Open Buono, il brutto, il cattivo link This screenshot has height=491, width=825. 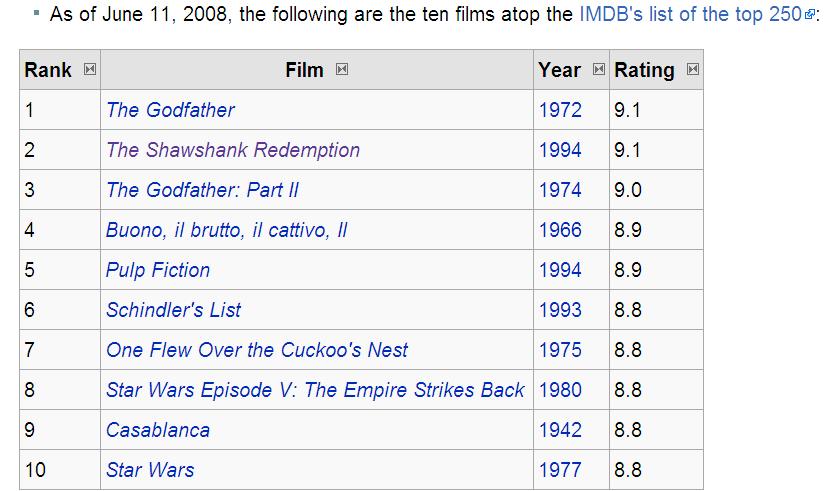point(227,230)
